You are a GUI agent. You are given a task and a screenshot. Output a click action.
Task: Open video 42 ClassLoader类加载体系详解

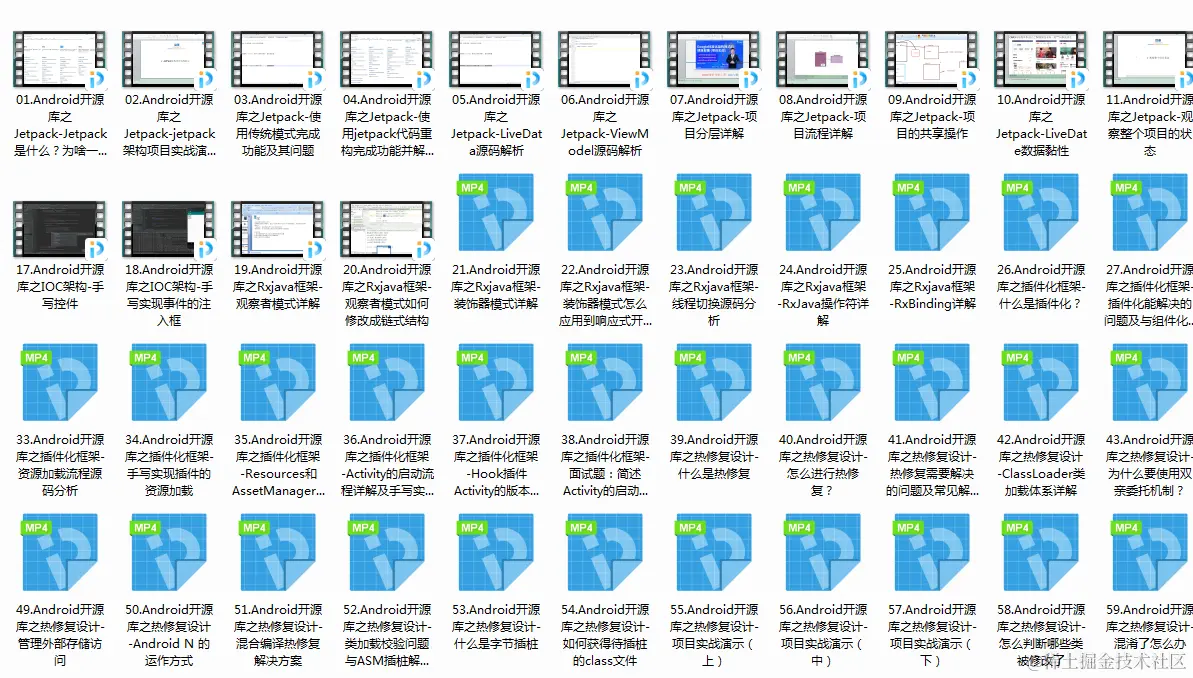tap(1040, 383)
